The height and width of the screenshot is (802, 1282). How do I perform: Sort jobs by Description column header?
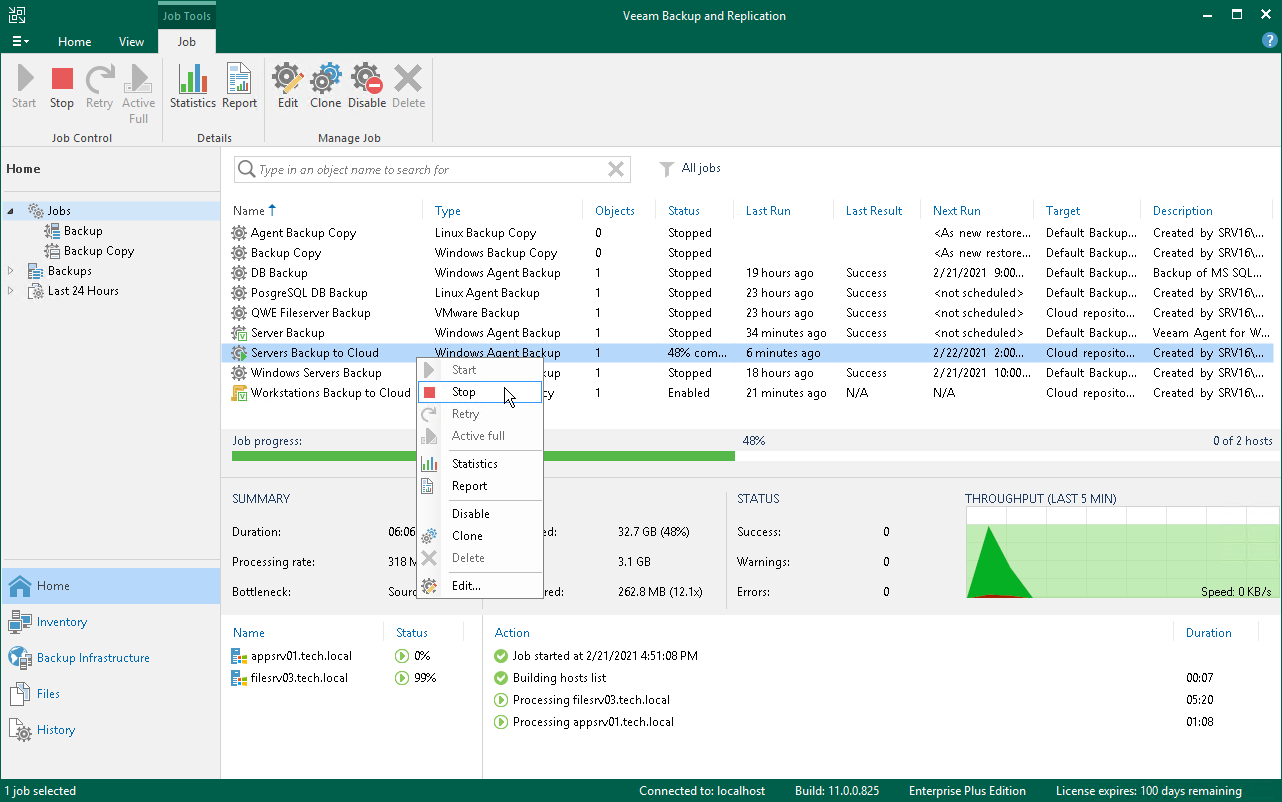click(1183, 211)
